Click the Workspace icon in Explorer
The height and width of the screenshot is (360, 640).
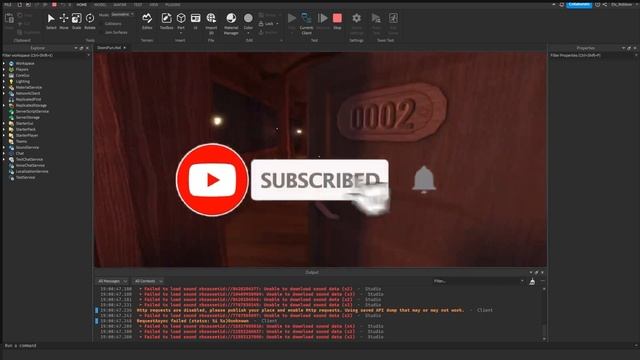(x=11, y=63)
